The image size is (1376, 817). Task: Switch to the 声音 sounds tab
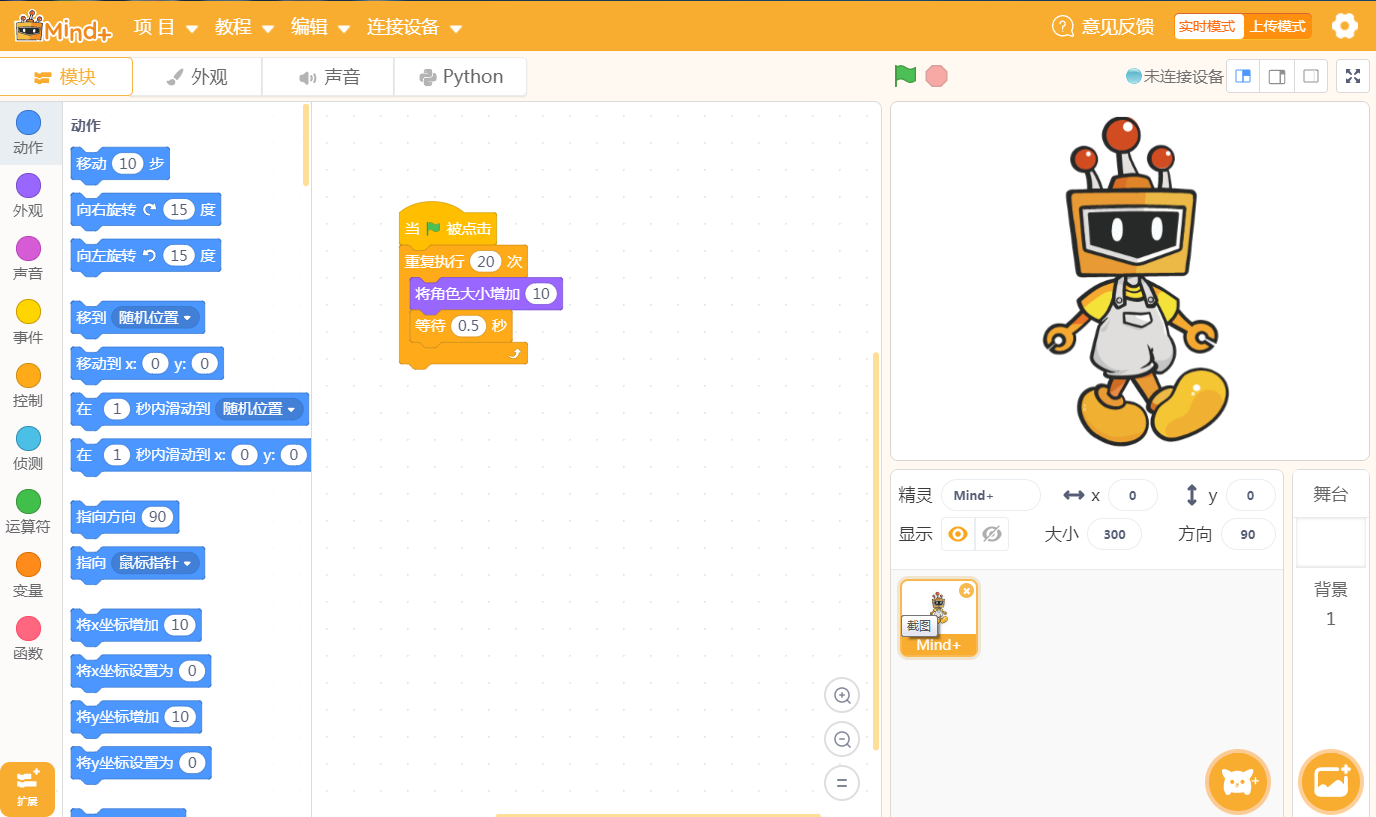coord(328,77)
